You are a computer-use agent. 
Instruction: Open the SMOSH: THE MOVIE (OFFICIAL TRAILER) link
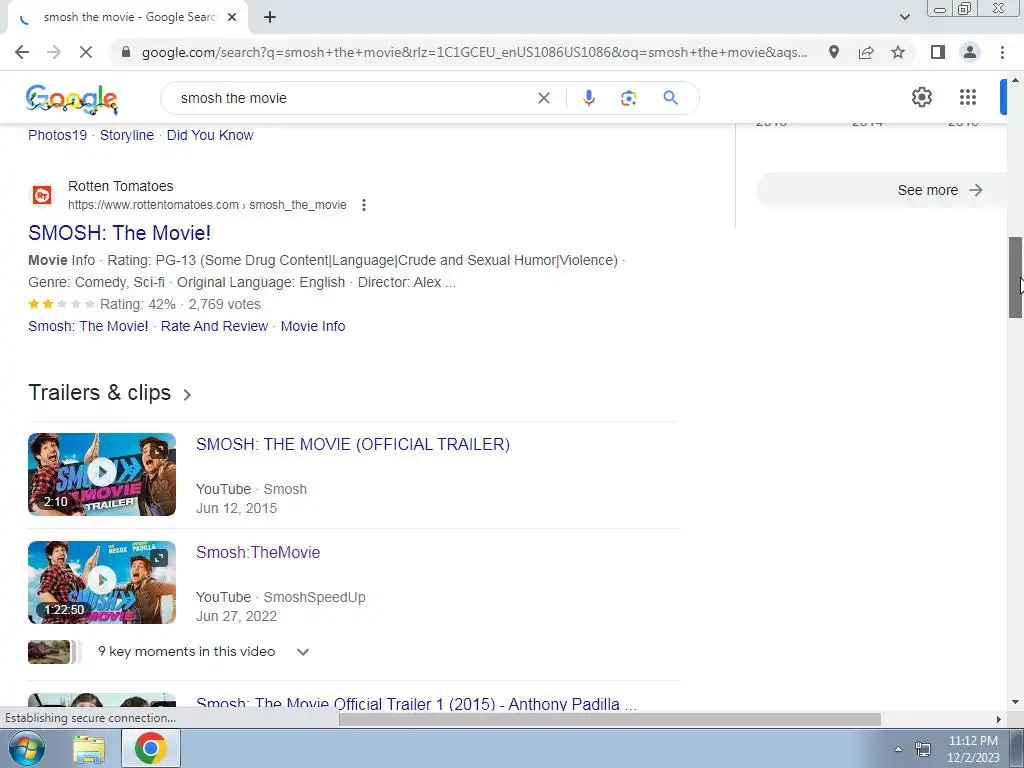pos(353,444)
